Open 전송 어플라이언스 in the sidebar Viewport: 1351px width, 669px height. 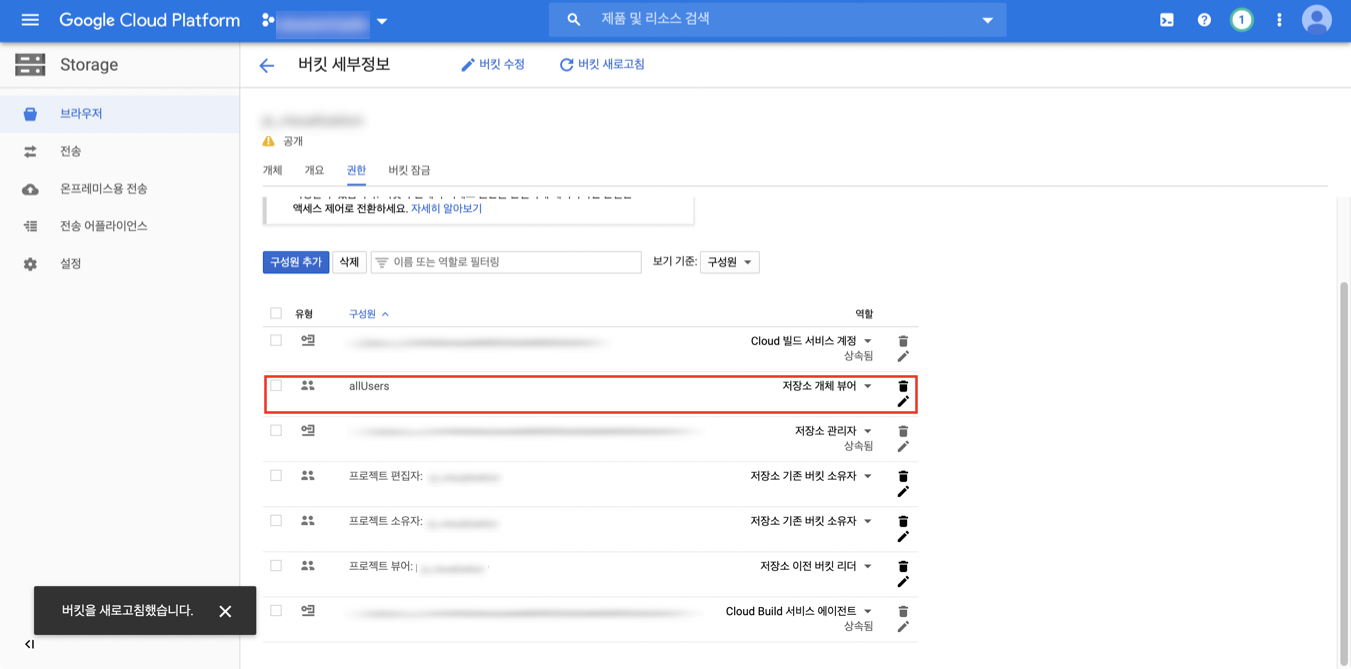120,227
